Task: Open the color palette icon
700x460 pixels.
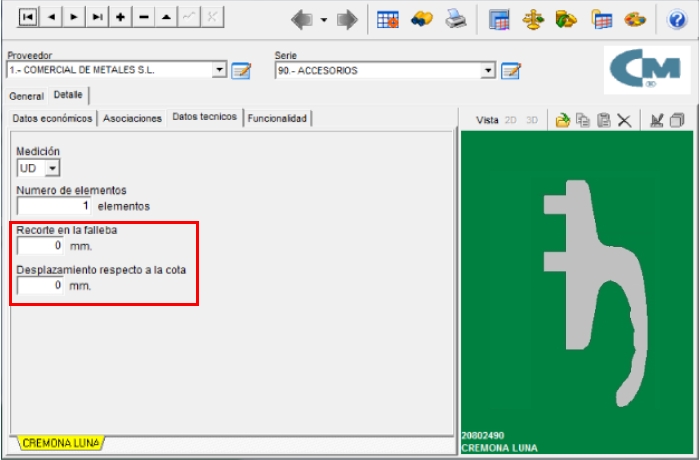Action: click(634, 20)
